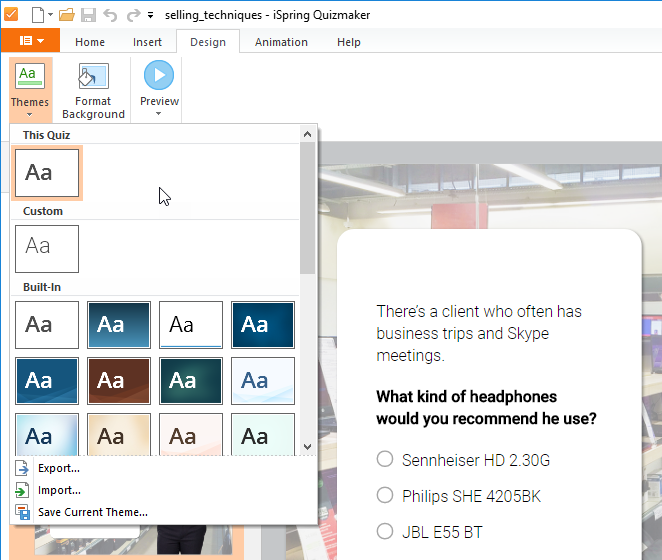Click the iSpring Quizmaker app icon
The height and width of the screenshot is (560, 662).
[x=11, y=14]
